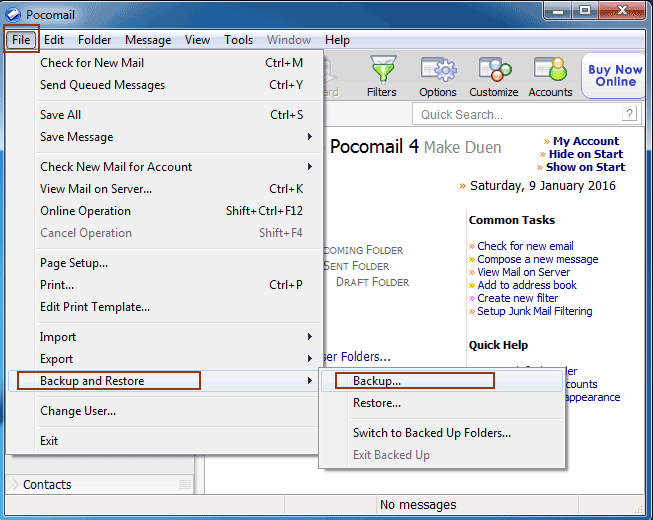Click the No messages status bar text
This screenshot has height=520, width=653.
(418, 505)
